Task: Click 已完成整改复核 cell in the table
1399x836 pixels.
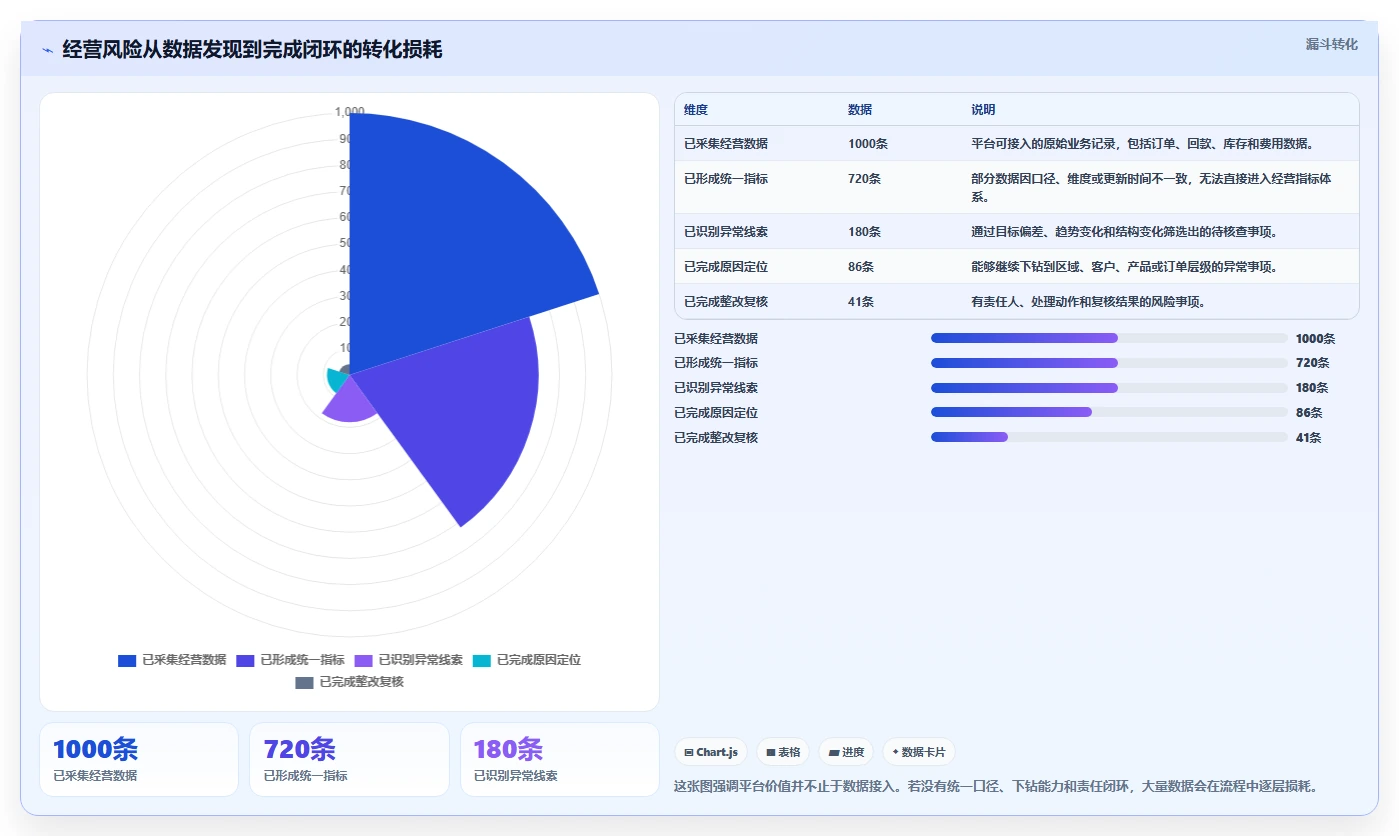Action: (x=726, y=302)
